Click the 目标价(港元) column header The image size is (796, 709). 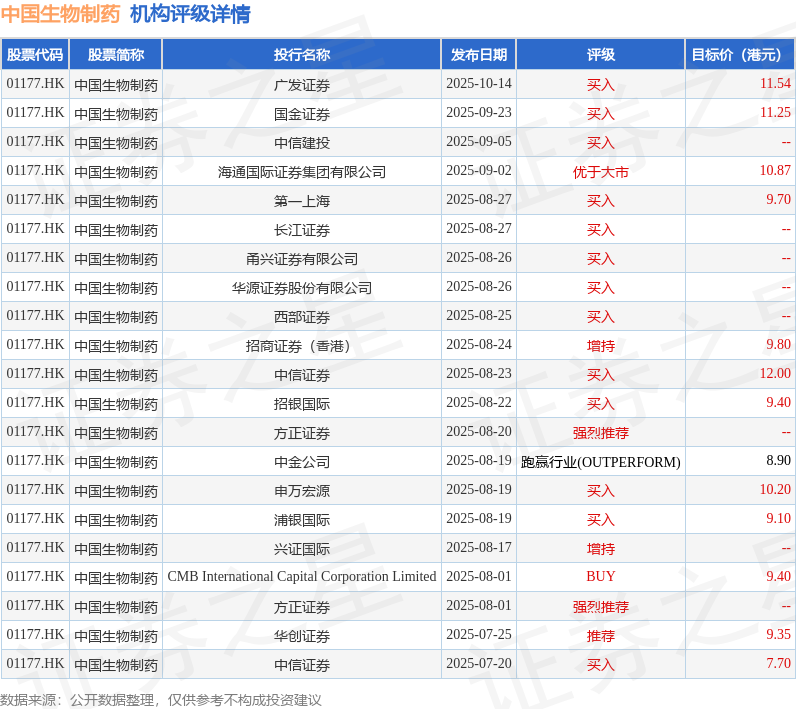click(x=740, y=54)
